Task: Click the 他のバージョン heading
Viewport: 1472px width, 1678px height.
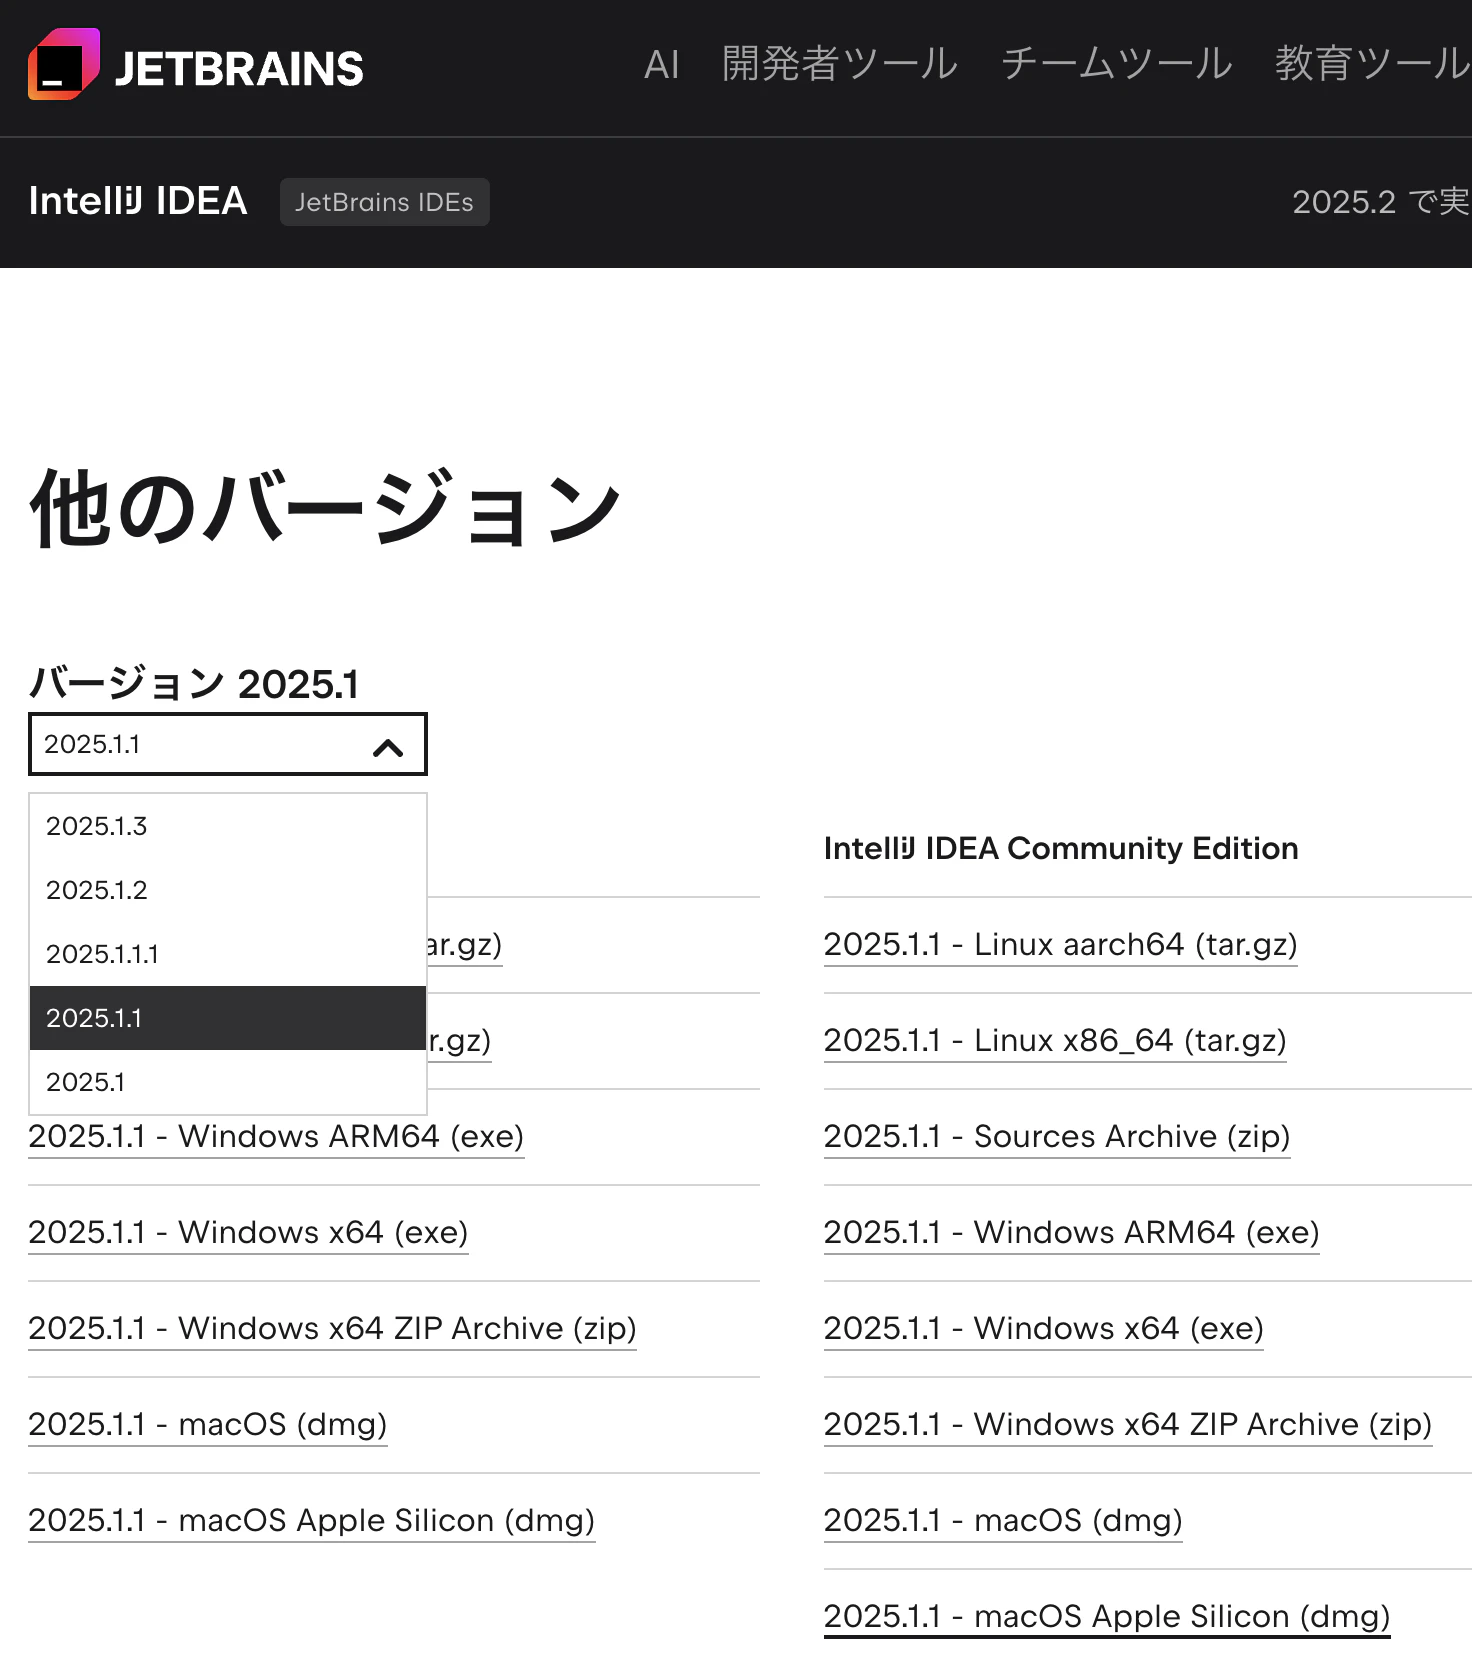Action: click(x=326, y=508)
